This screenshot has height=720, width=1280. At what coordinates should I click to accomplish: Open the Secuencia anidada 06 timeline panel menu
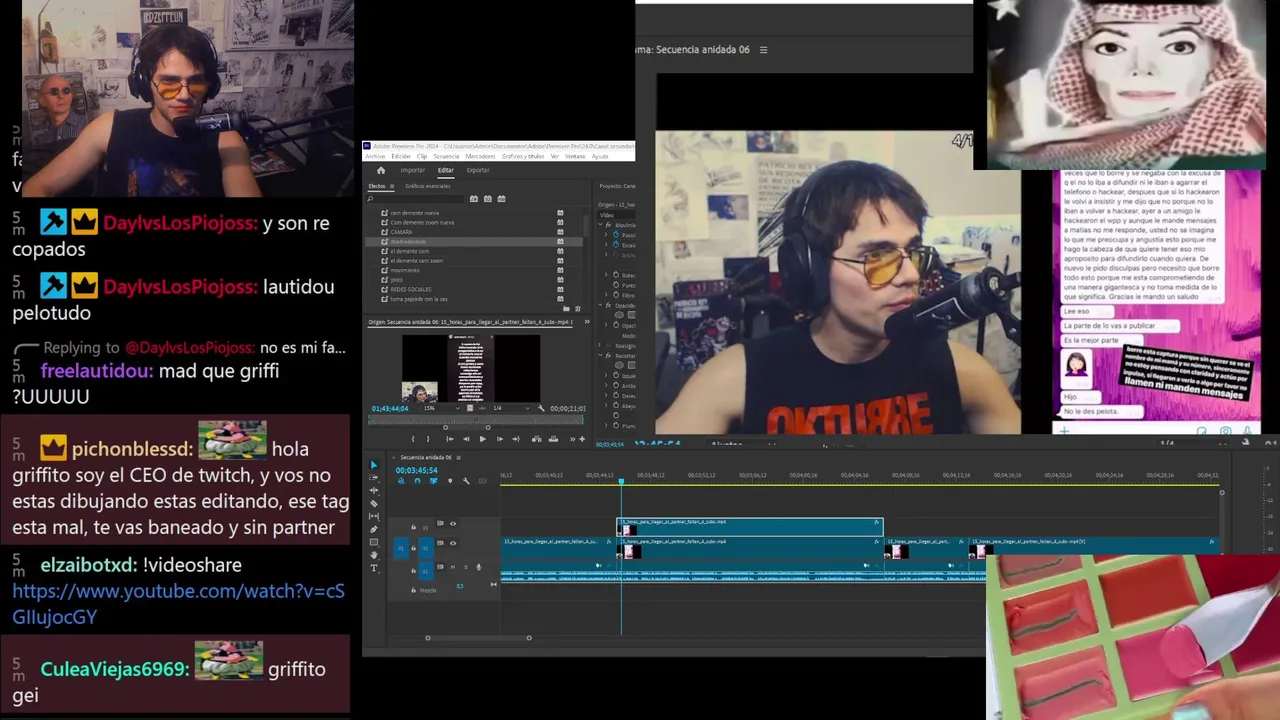click(458, 458)
